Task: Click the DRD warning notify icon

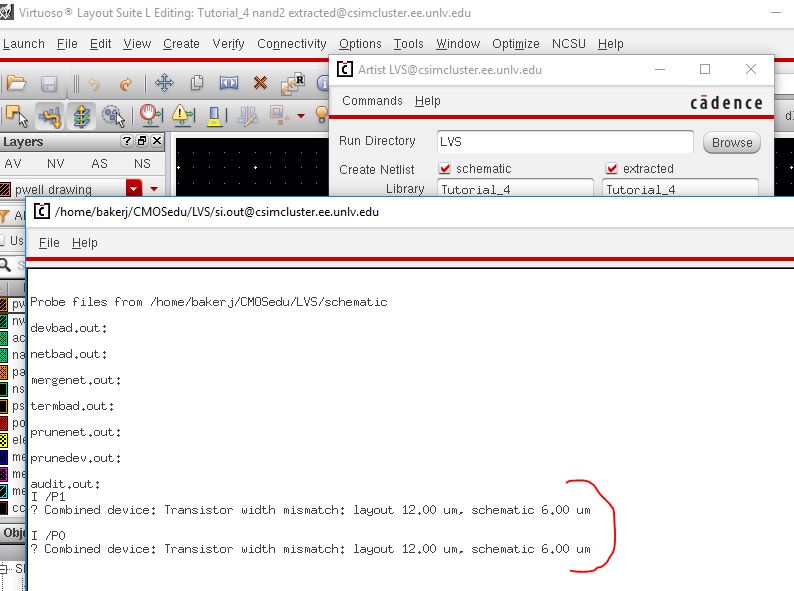Action: coord(183,115)
